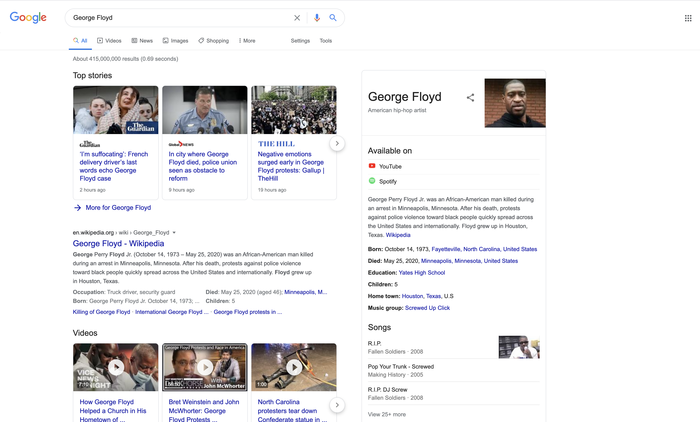The height and width of the screenshot is (422, 700).
Task: Click the Google logo
Action: 28,17
